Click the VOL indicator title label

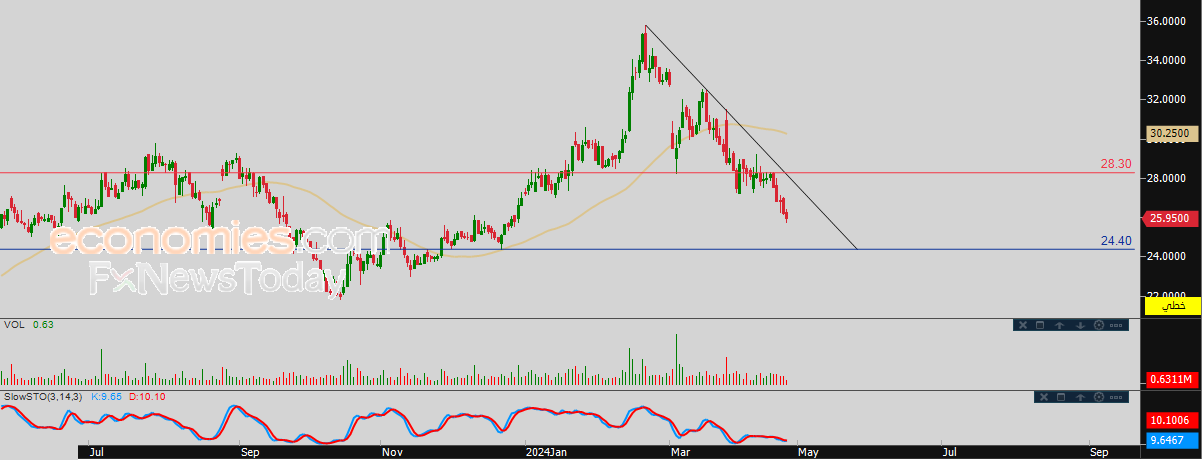[15, 325]
